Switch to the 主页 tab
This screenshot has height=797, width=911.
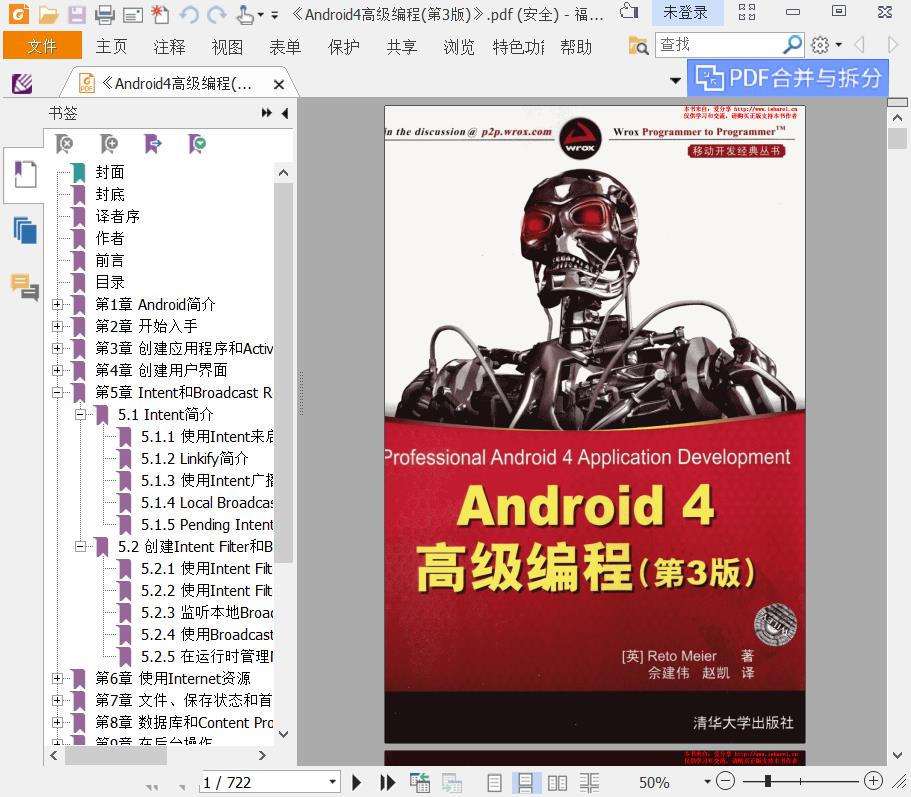coord(111,46)
